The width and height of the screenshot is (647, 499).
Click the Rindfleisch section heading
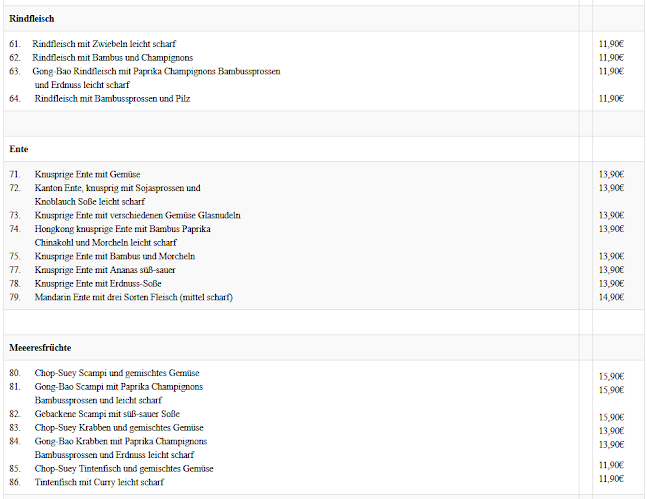coord(32,19)
